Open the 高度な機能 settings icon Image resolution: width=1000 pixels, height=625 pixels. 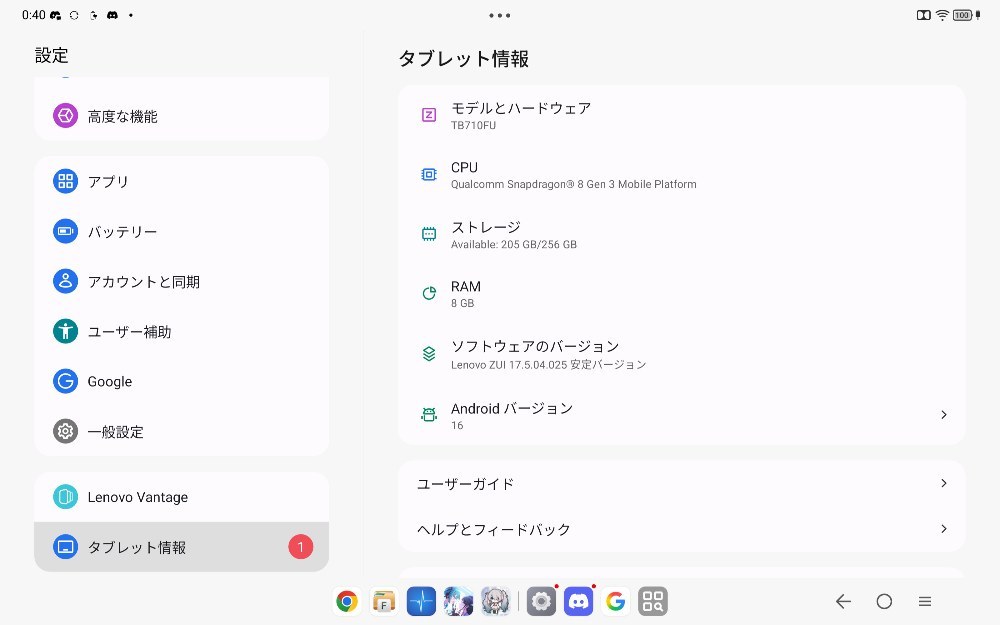[x=65, y=115]
